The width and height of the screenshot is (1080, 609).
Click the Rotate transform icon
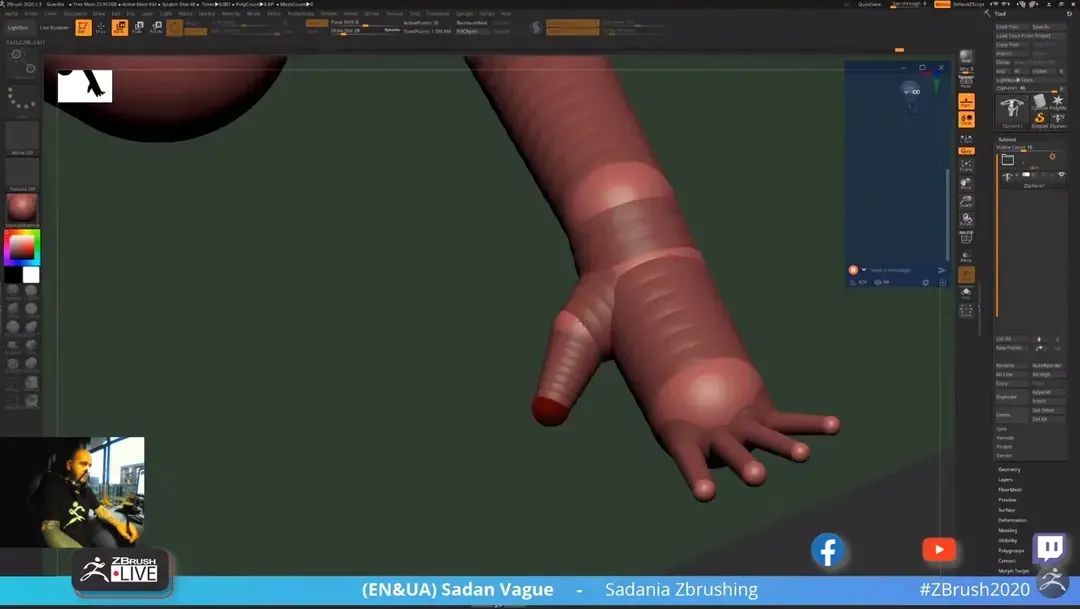pyautogui.click(x=156, y=28)
